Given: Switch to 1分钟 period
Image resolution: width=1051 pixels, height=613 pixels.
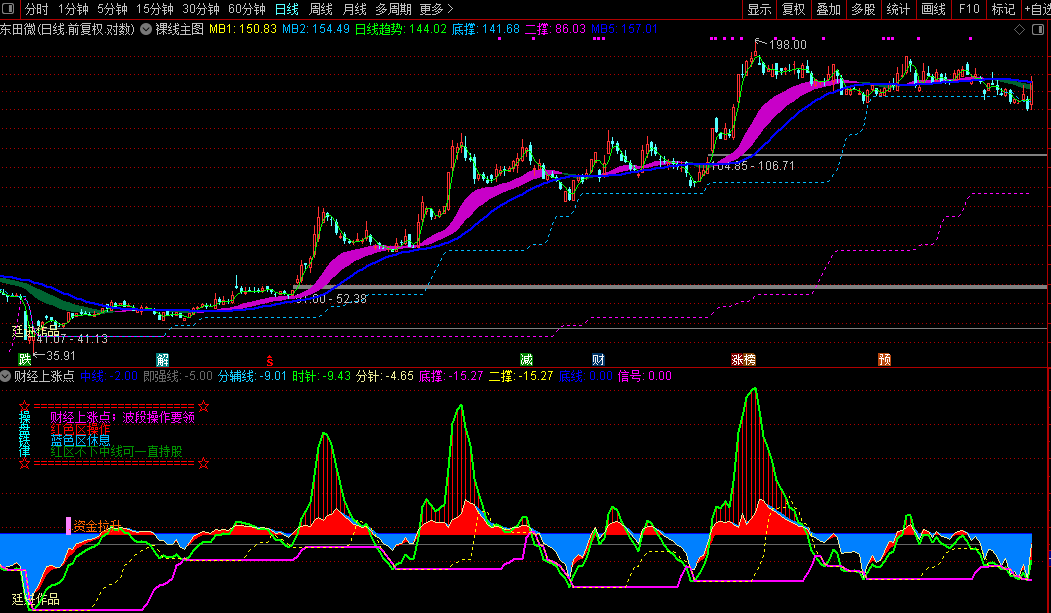Looking at the screenshot, I should [x=73, y=9].
